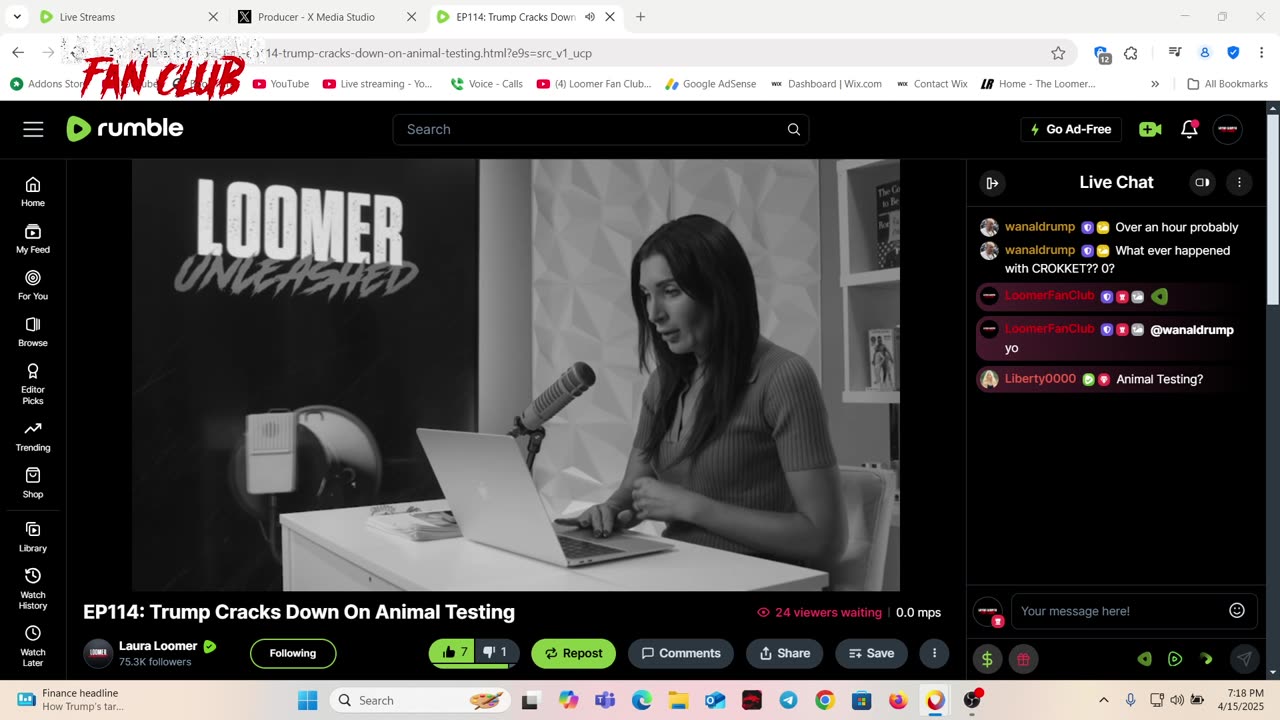Click the Go Ad-Free button
Screen dimensions: 1280x720
[x=1071, y=129]
